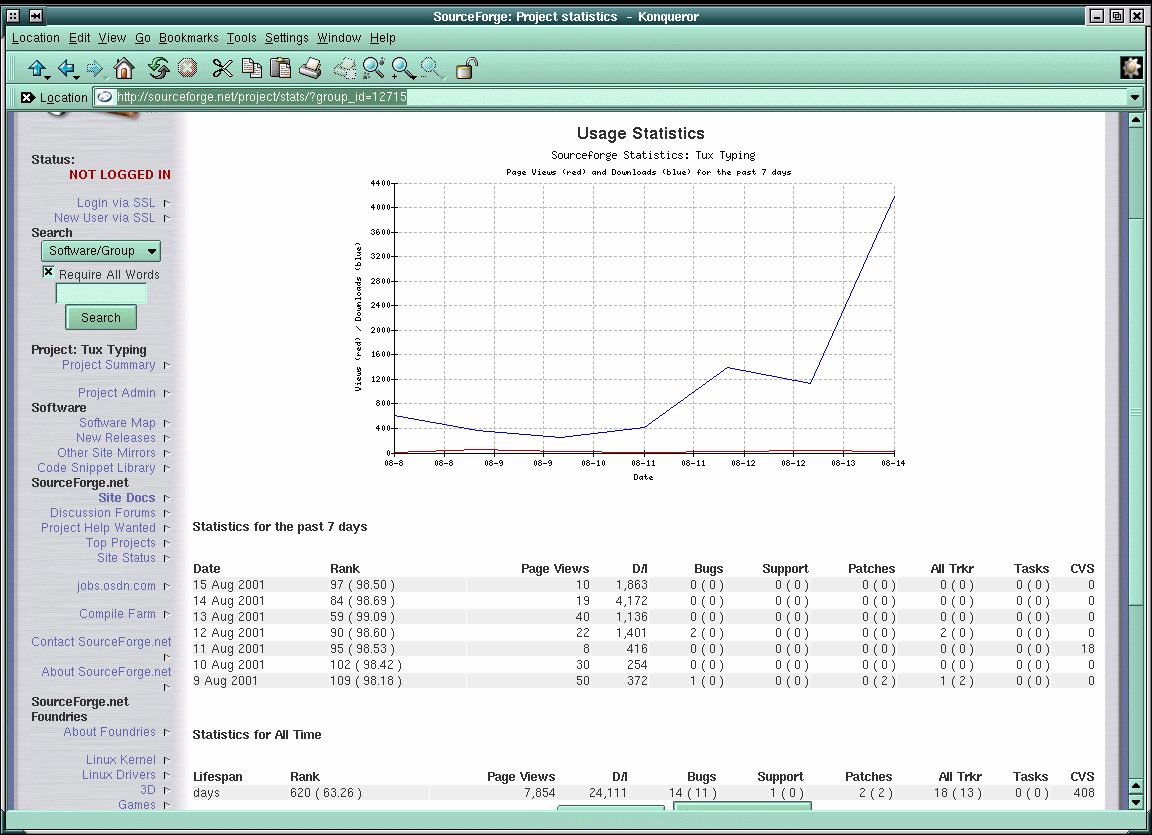
Task: Open Code Snippet Library link
Action: (96, 468)
